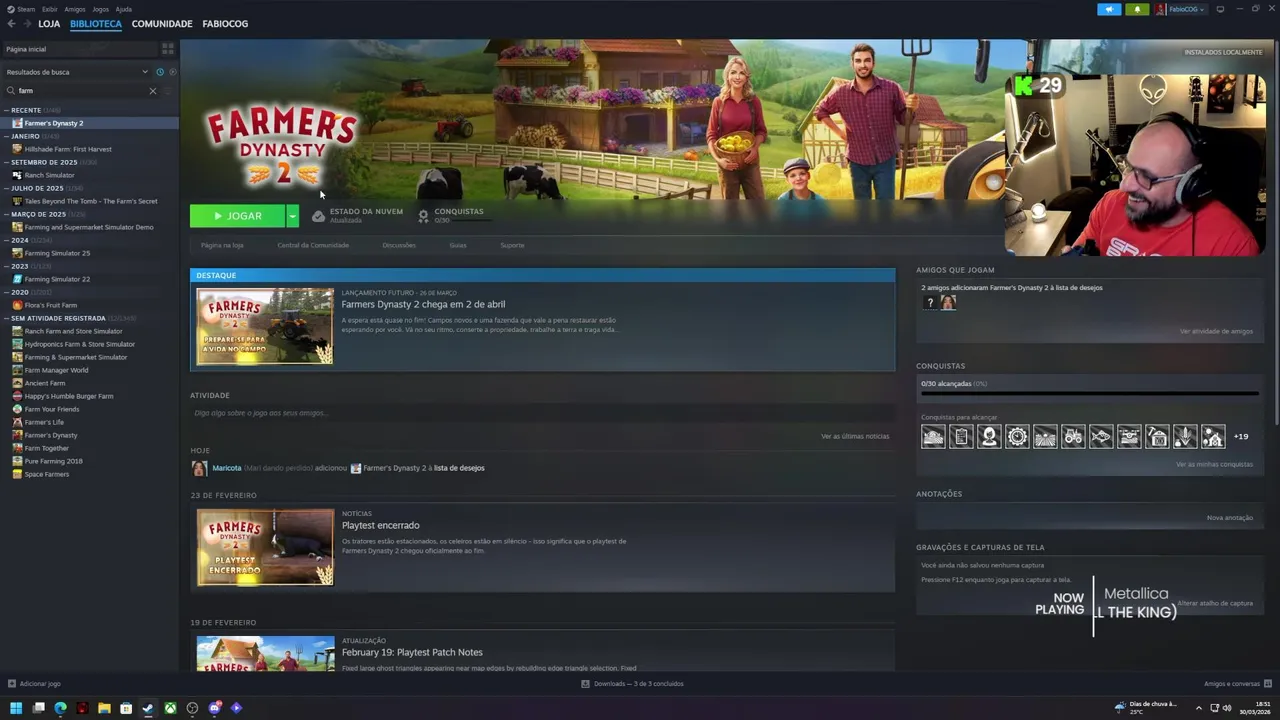Click 'Adicionar jogo' plus icon
This screenshot has height=720, width=1280.
[12, 684]
